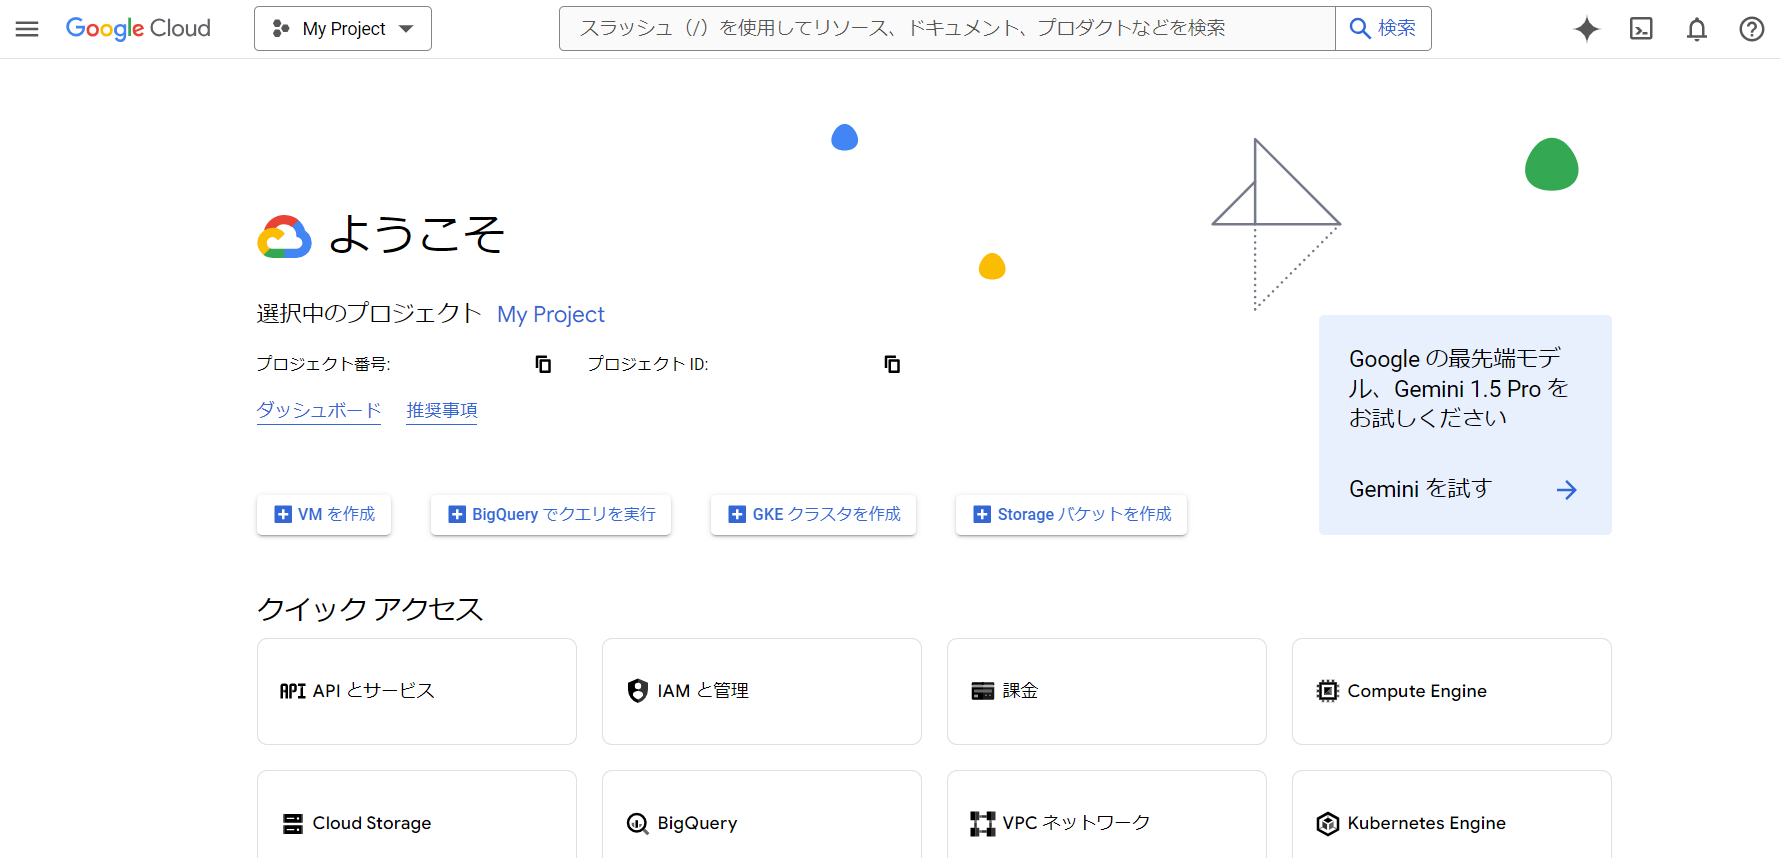
Task: Open Cloud Storage quick access card
Action: (417, 815)
